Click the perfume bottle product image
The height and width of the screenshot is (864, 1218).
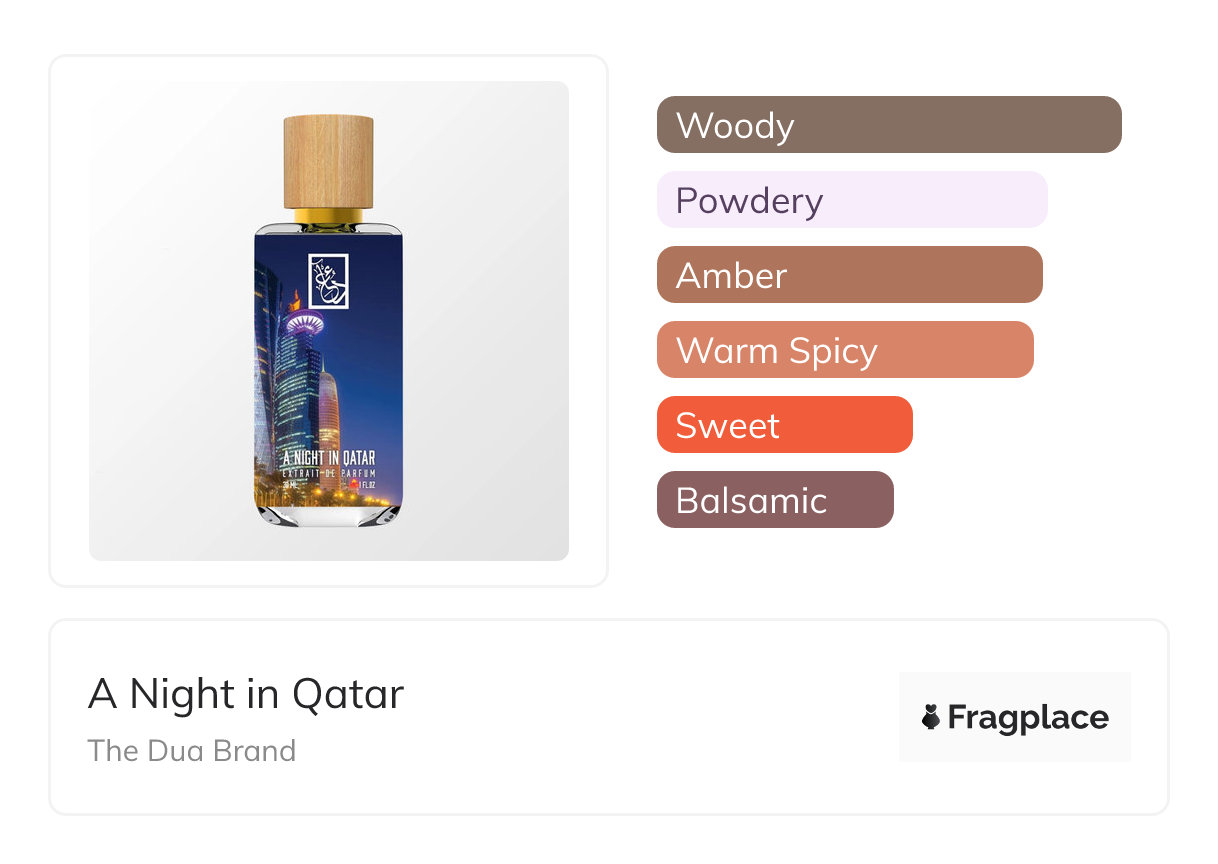coord(328,320)
